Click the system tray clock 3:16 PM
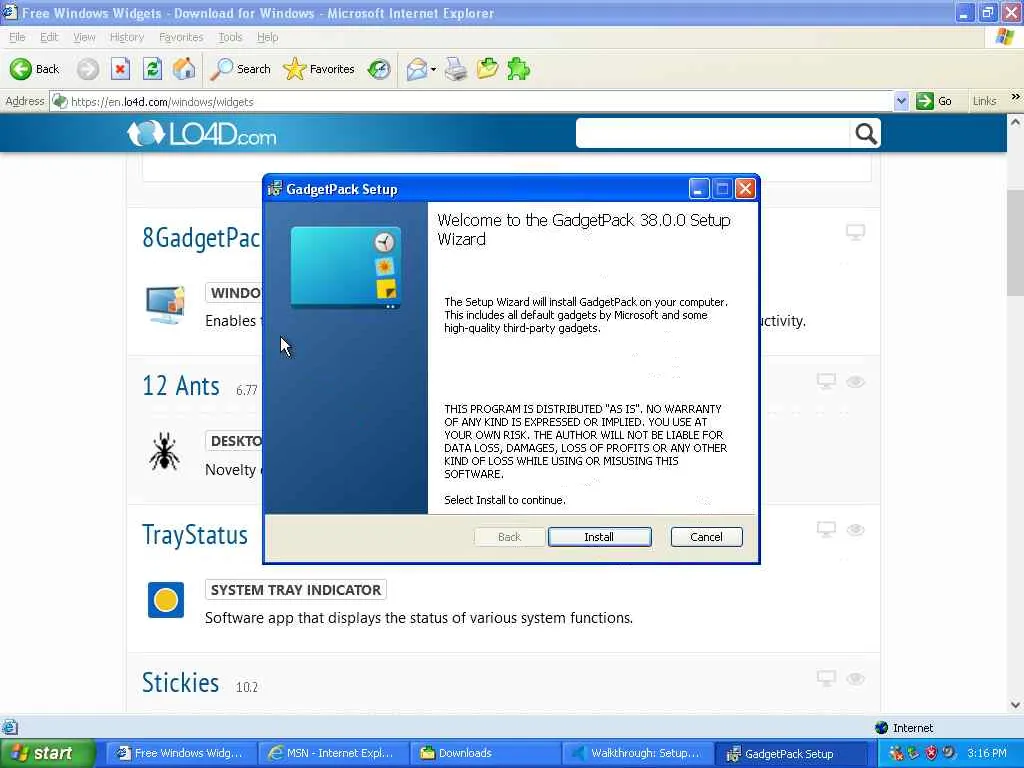Screen dimensions: 1024x768 987,753
